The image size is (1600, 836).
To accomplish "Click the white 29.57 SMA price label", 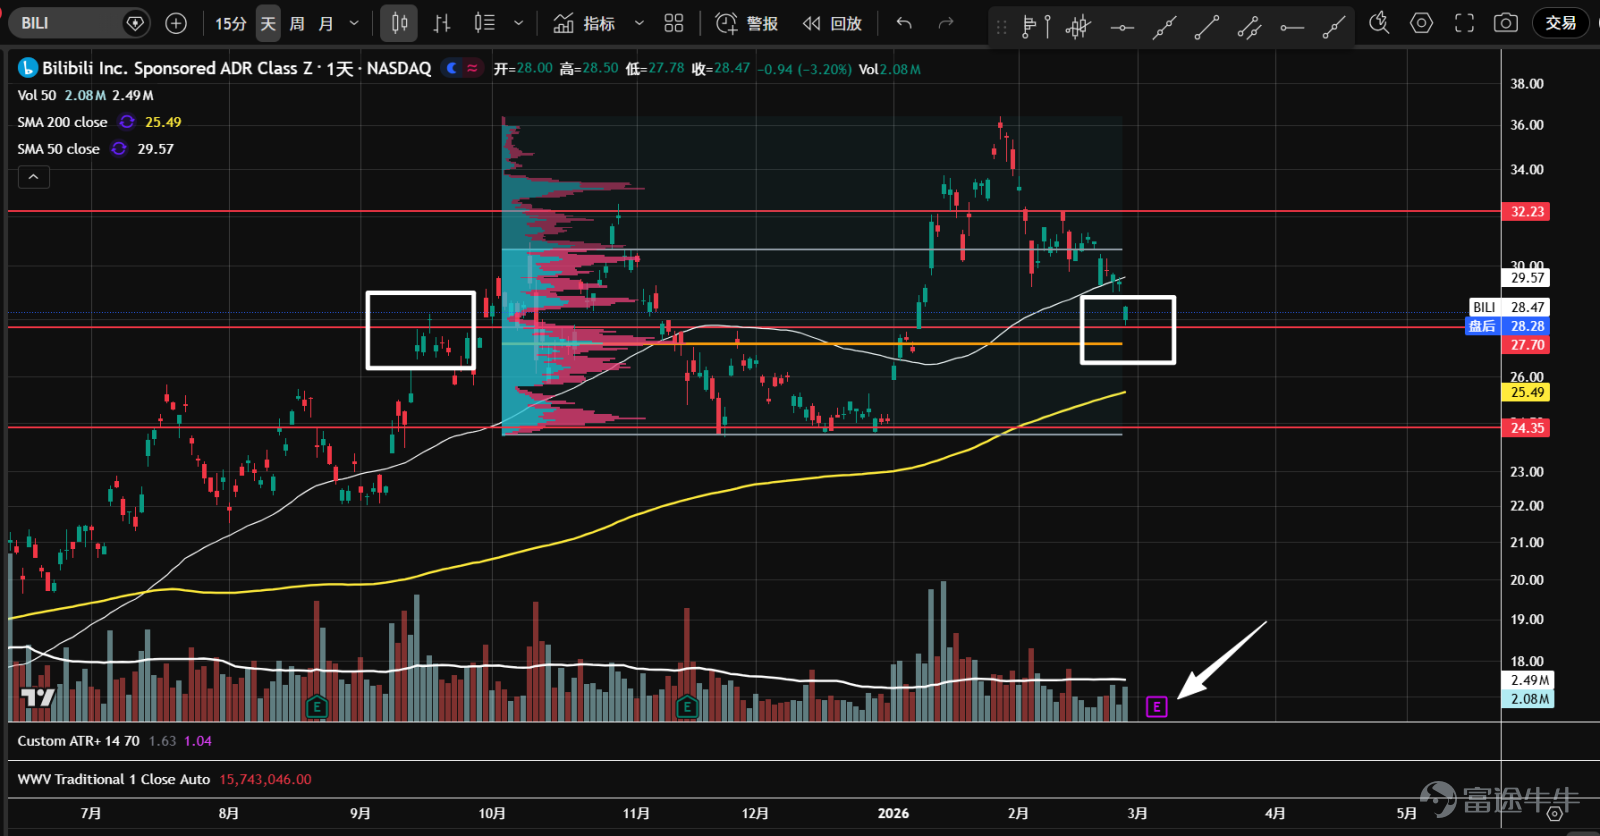I will 1526,278.
